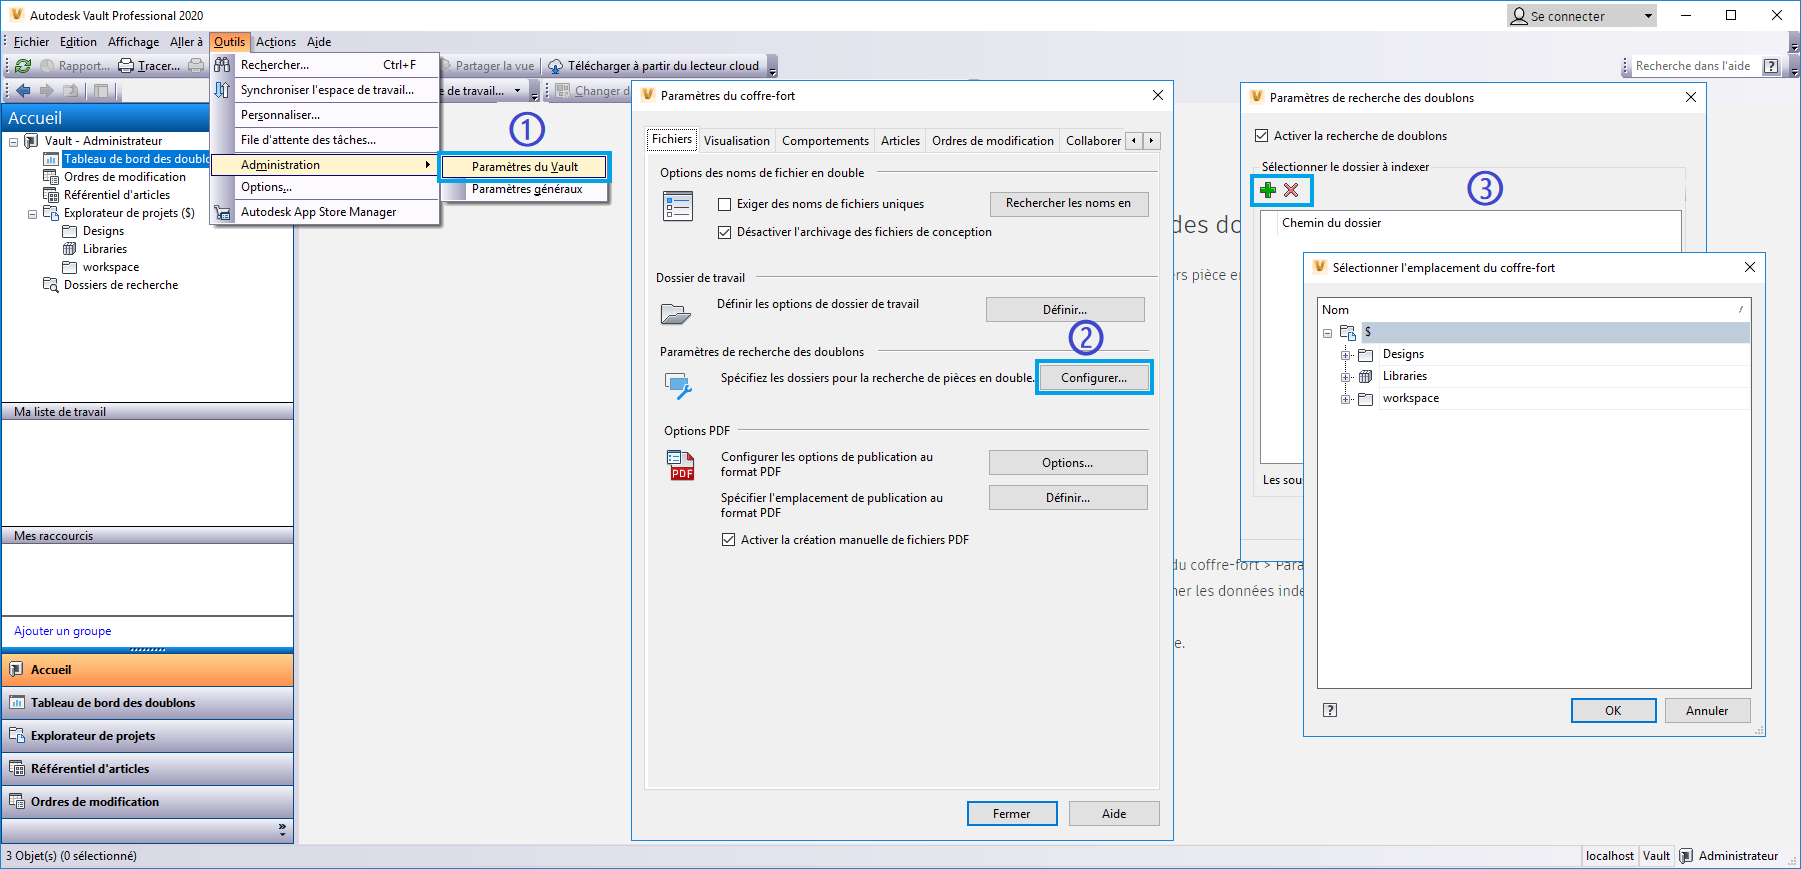
Task: Click the cart icon for Autodesk App Store Manager
Action: point(222,212)
